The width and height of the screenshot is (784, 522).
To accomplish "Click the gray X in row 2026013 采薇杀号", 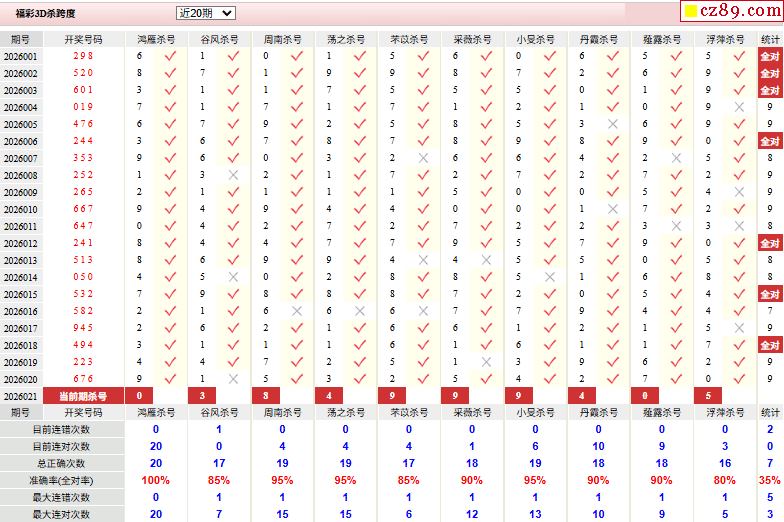I will [486, 260].
